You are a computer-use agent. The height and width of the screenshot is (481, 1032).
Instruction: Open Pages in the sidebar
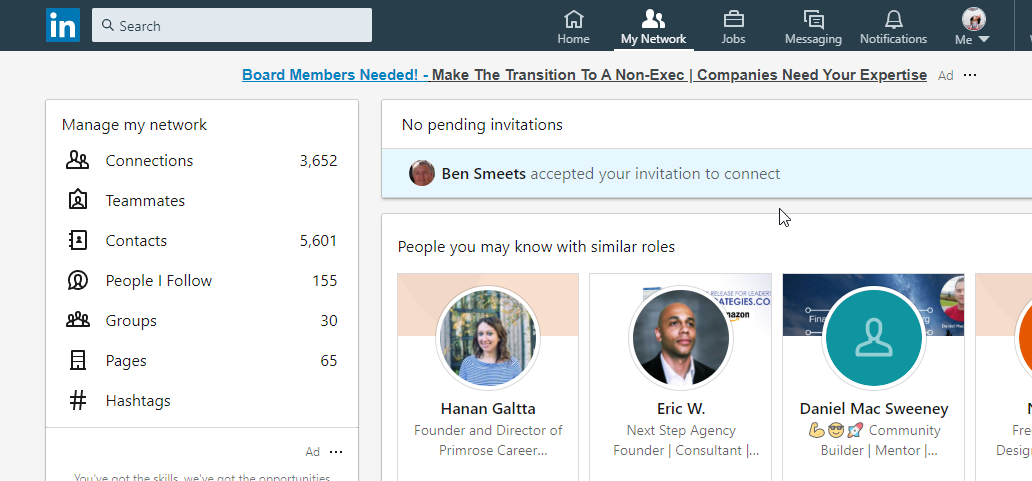tap(126, 361)
